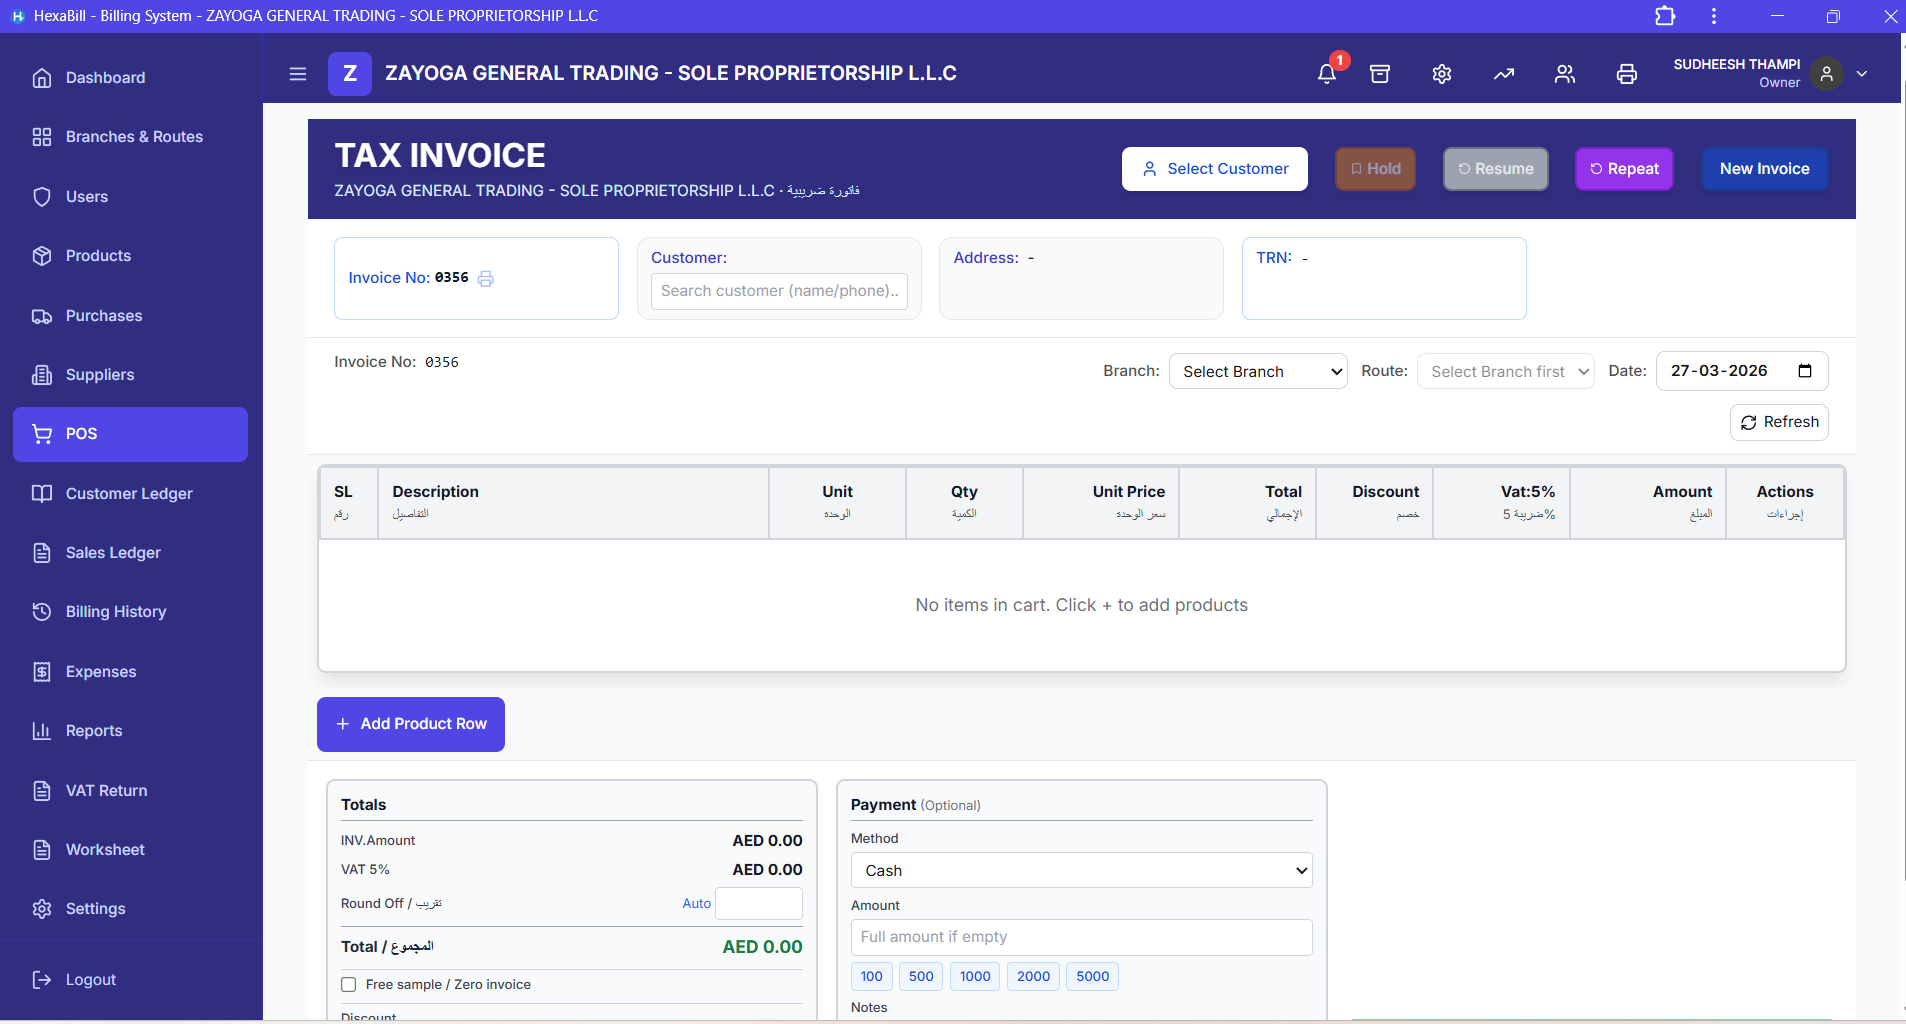Select the 2000 quick amount button
This screenshot has height=1024, width=1906.
pyautogui.click(x=1034, y=977)
